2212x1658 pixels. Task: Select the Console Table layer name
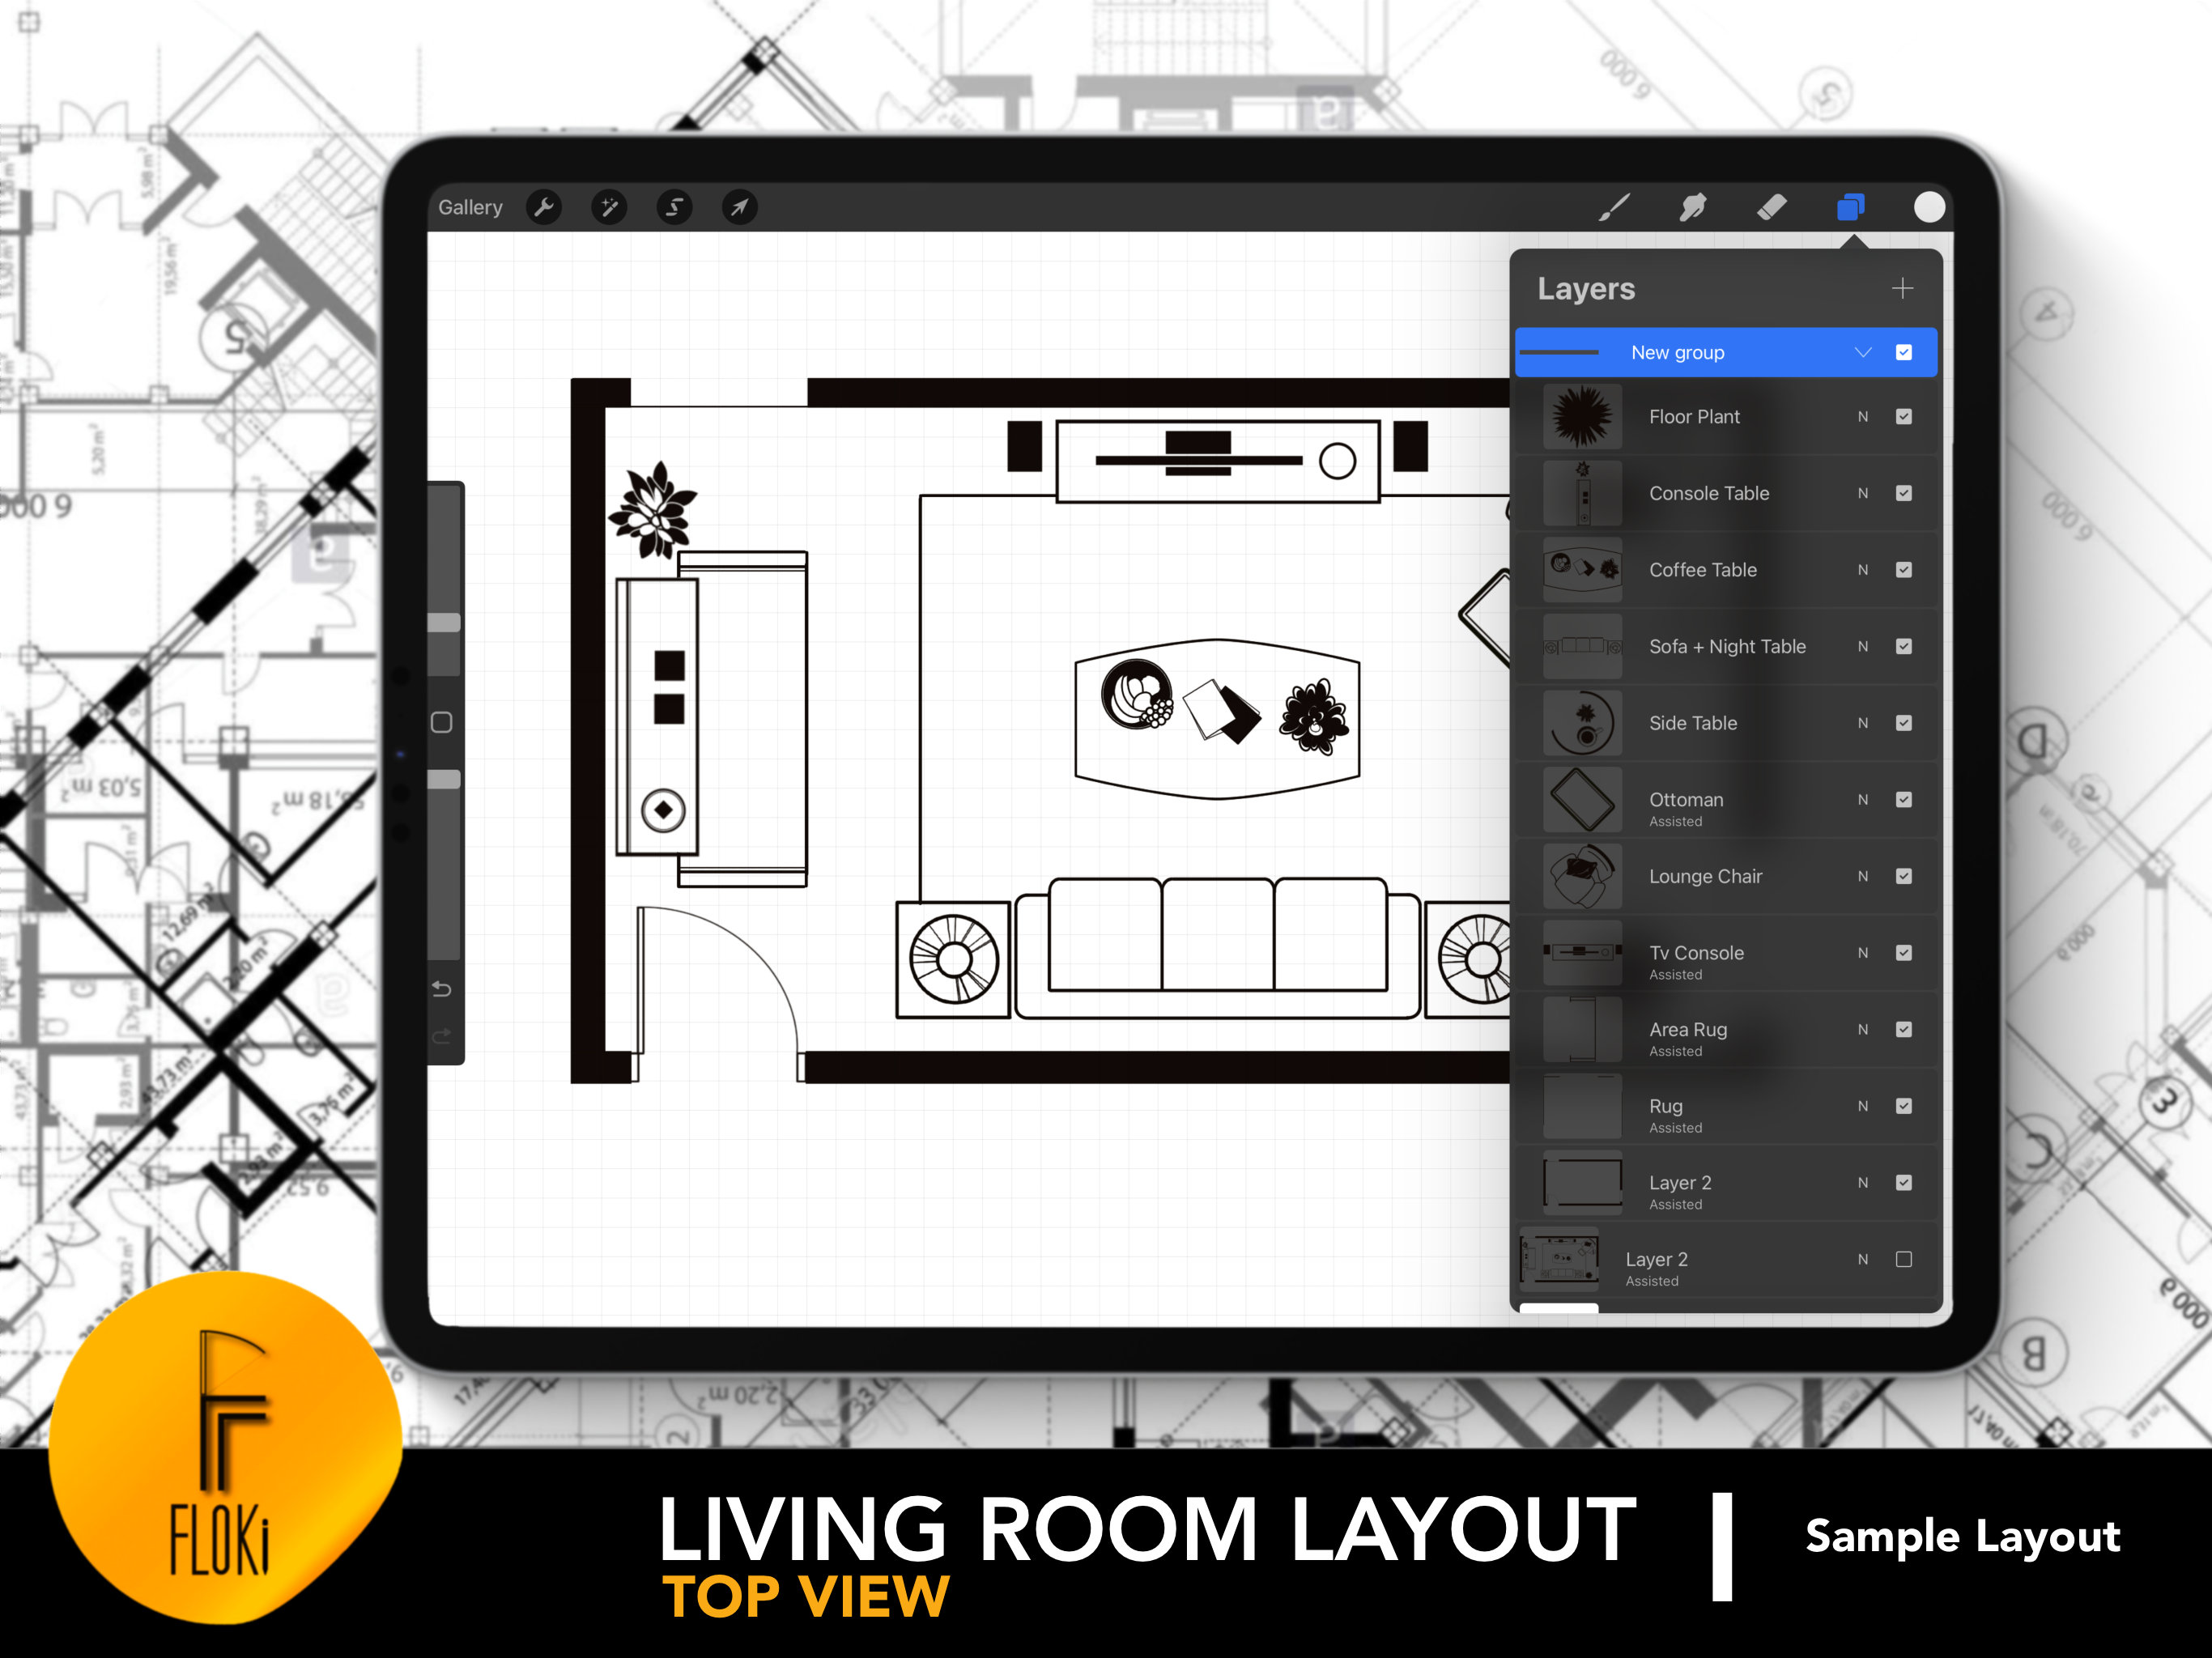[1709, 493]
